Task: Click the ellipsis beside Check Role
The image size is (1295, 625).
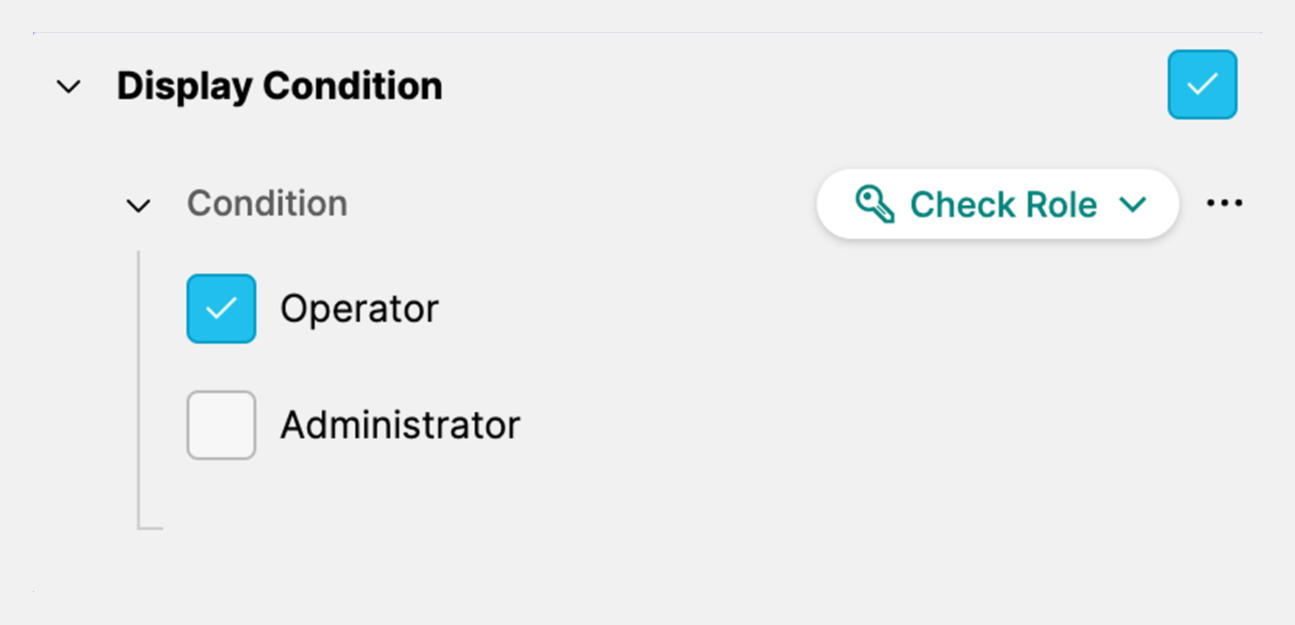Action: coord(1224,203)
